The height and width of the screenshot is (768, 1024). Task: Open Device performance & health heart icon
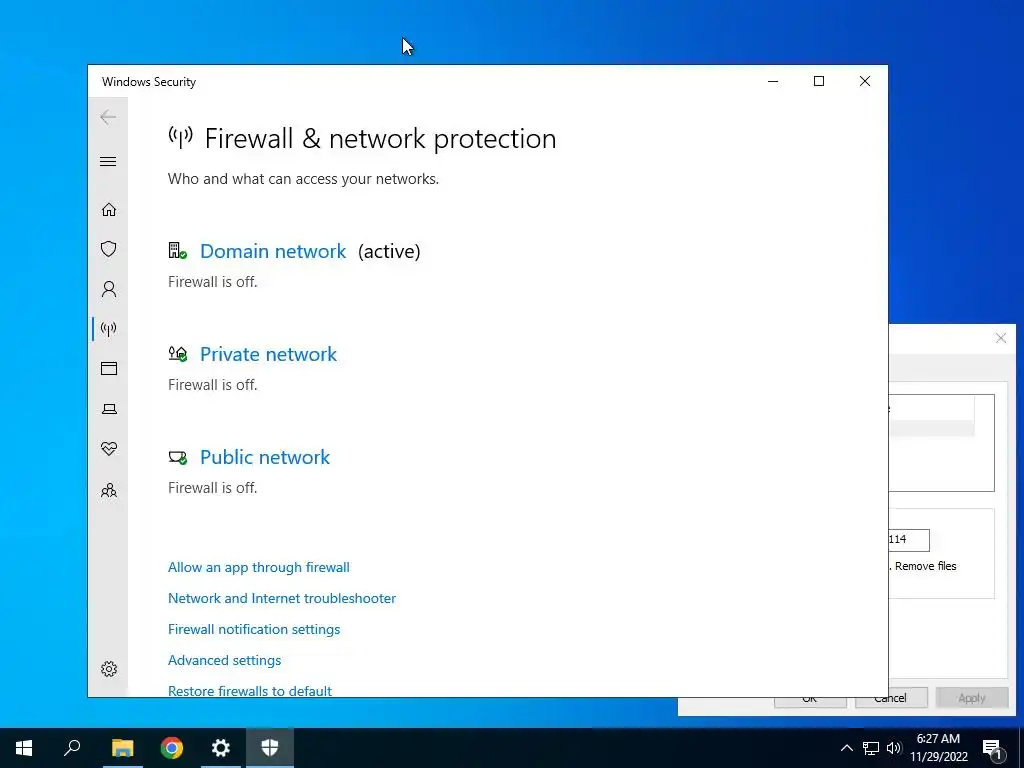point(108,449)
